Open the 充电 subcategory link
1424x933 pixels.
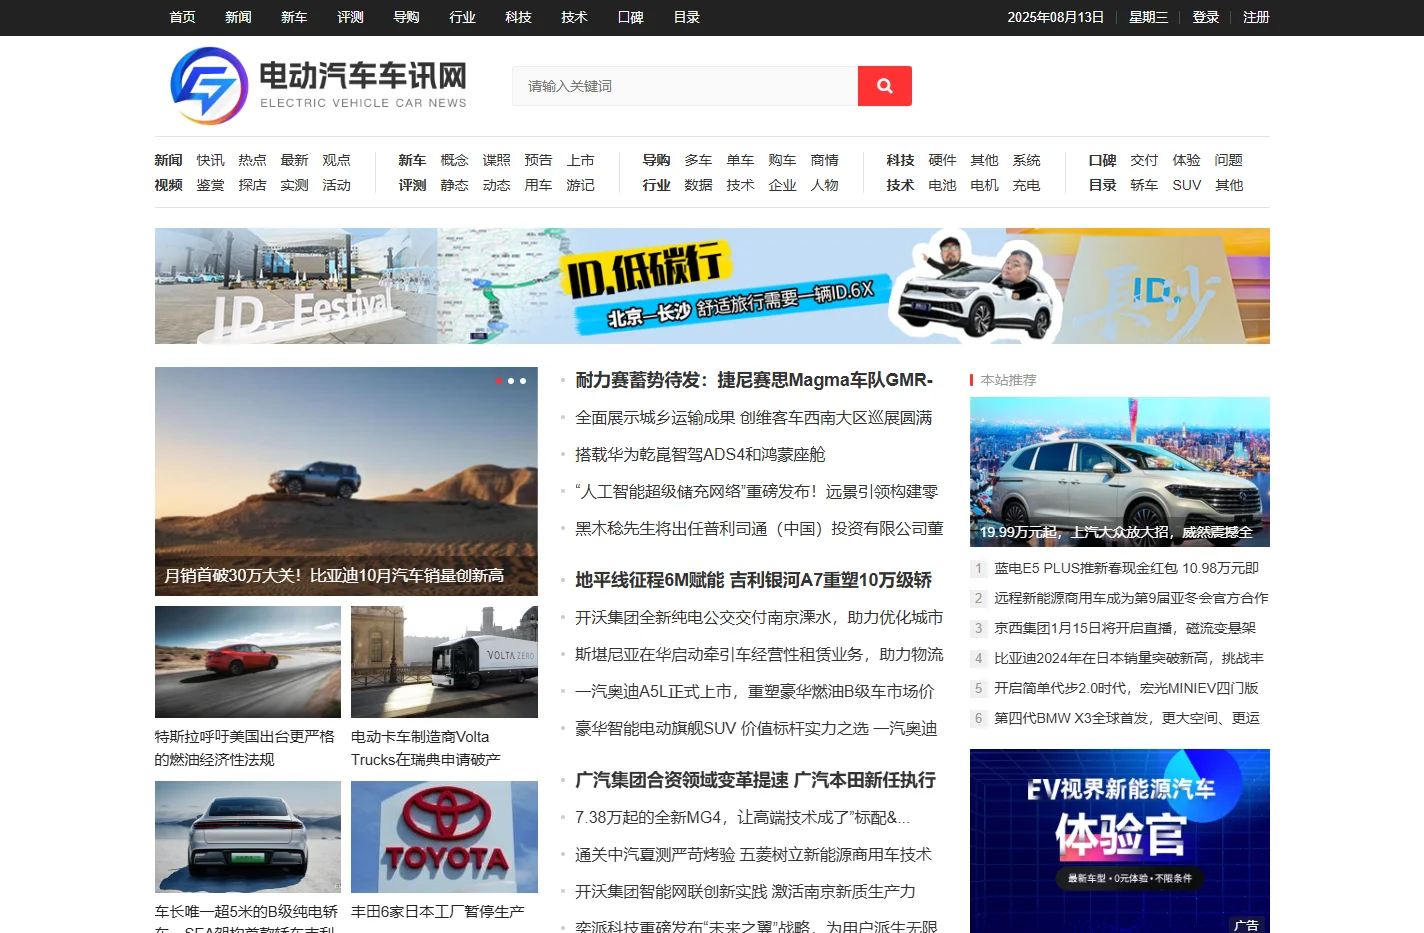pos(1026,185)
